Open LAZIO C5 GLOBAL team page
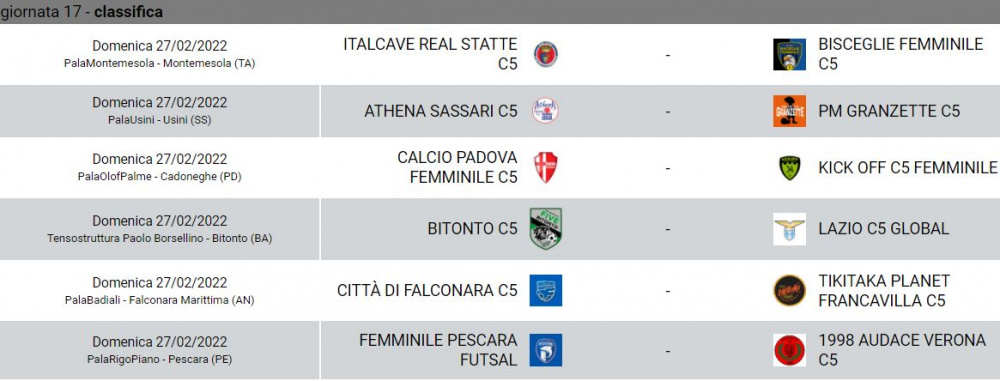This screenshot has height=381, width=1000. (x=883, y=228)
